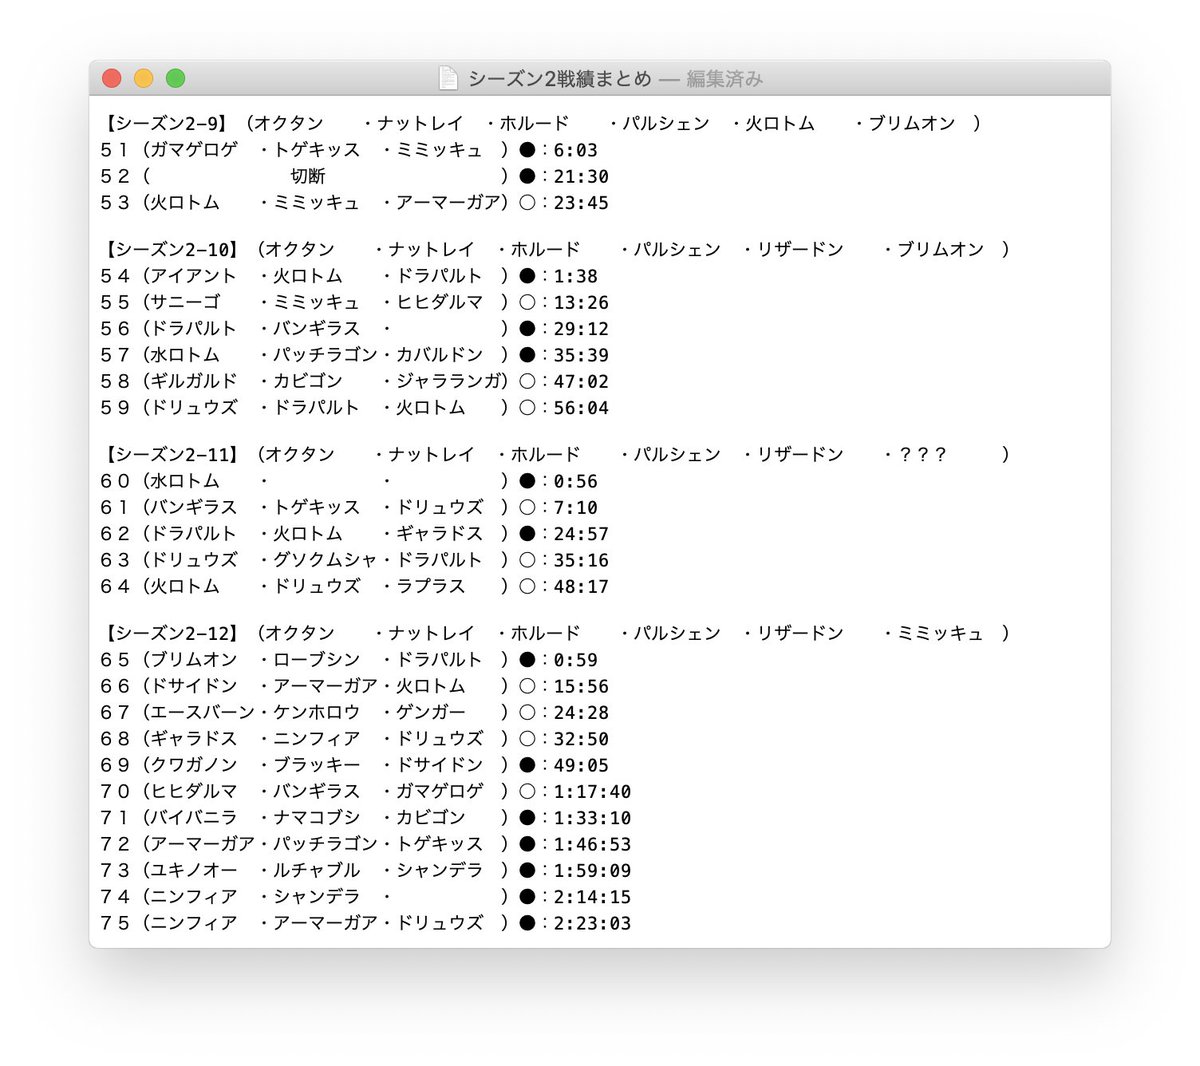
Task: Click the time 2:23:03 in row 75
Action: point(592,923)
